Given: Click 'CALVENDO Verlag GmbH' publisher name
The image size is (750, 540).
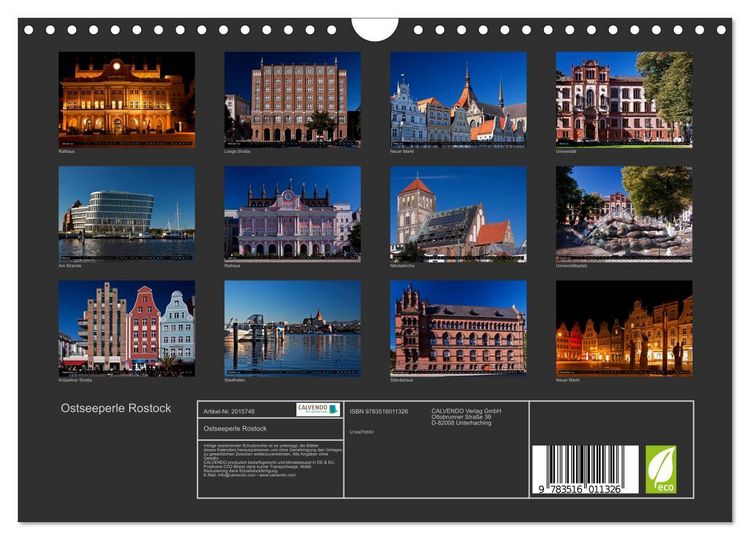Looking at the screenshot, I should (466, 411).
